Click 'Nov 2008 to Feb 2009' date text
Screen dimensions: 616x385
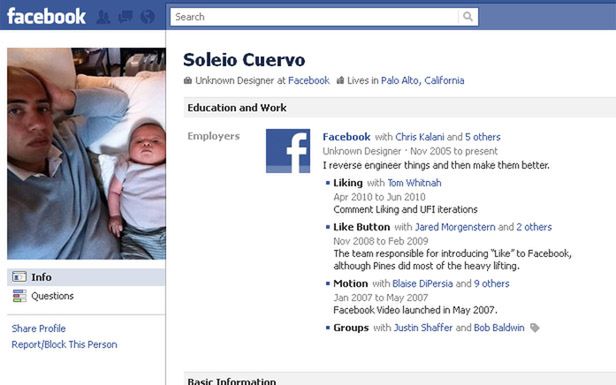pos(381,241)
